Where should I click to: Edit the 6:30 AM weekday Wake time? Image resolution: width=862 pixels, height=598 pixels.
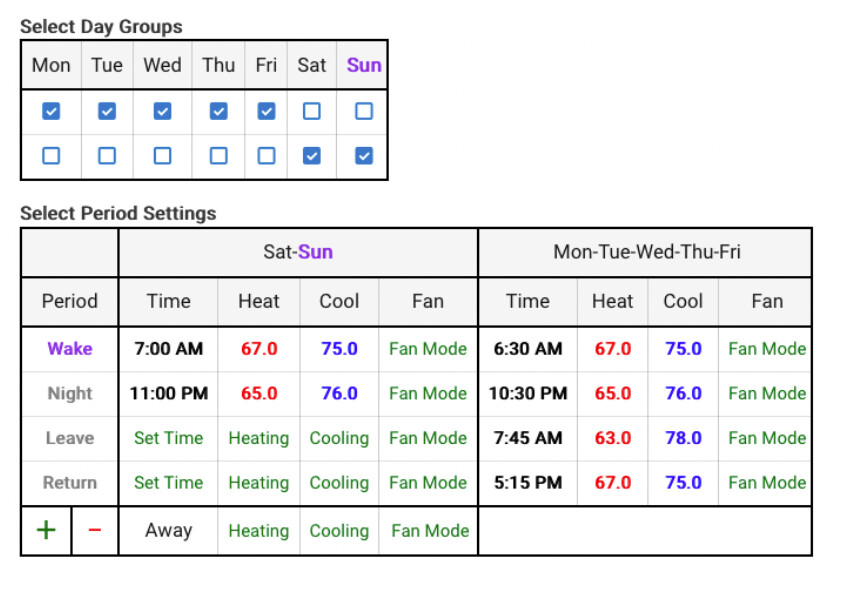(527, 349)
